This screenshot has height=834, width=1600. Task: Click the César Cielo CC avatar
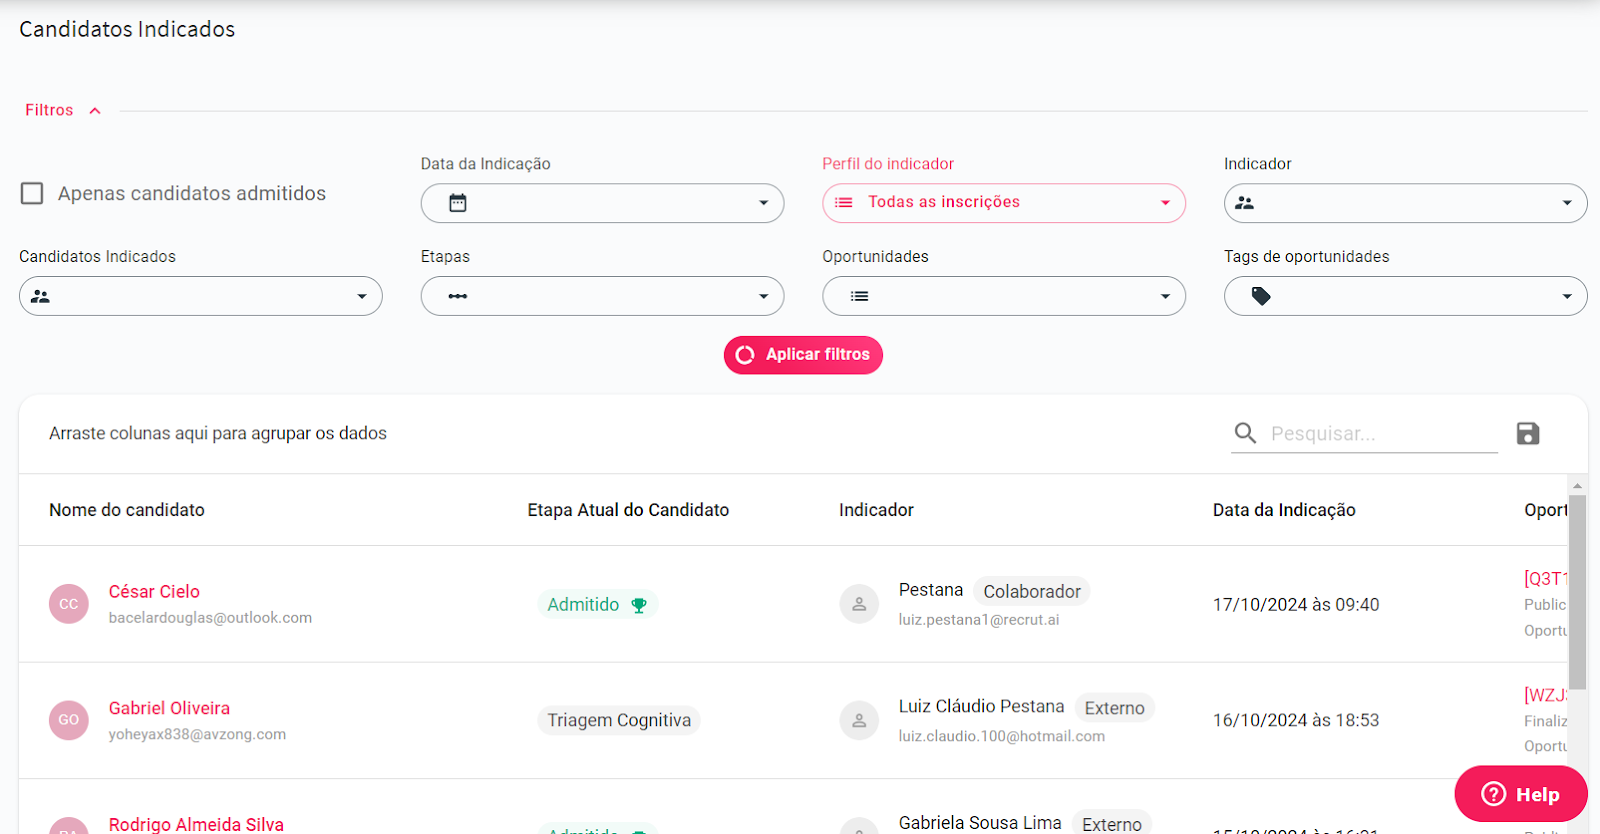pos(68,604)
